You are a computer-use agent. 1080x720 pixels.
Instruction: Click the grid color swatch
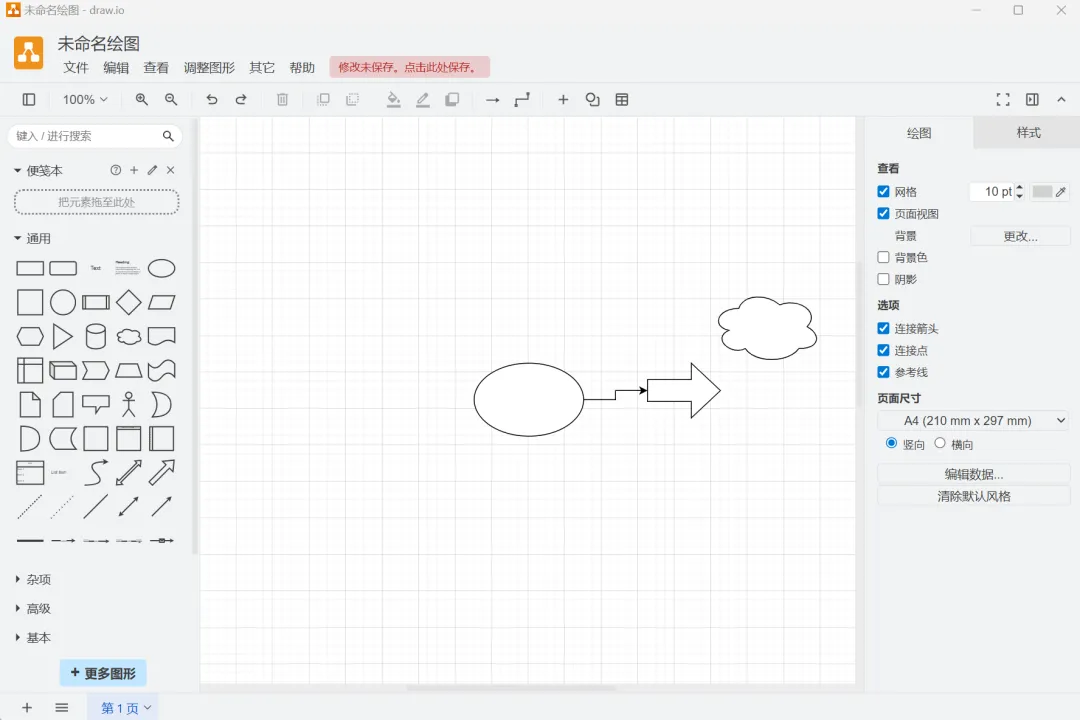pyautogui.click(x=1041, y=192)
